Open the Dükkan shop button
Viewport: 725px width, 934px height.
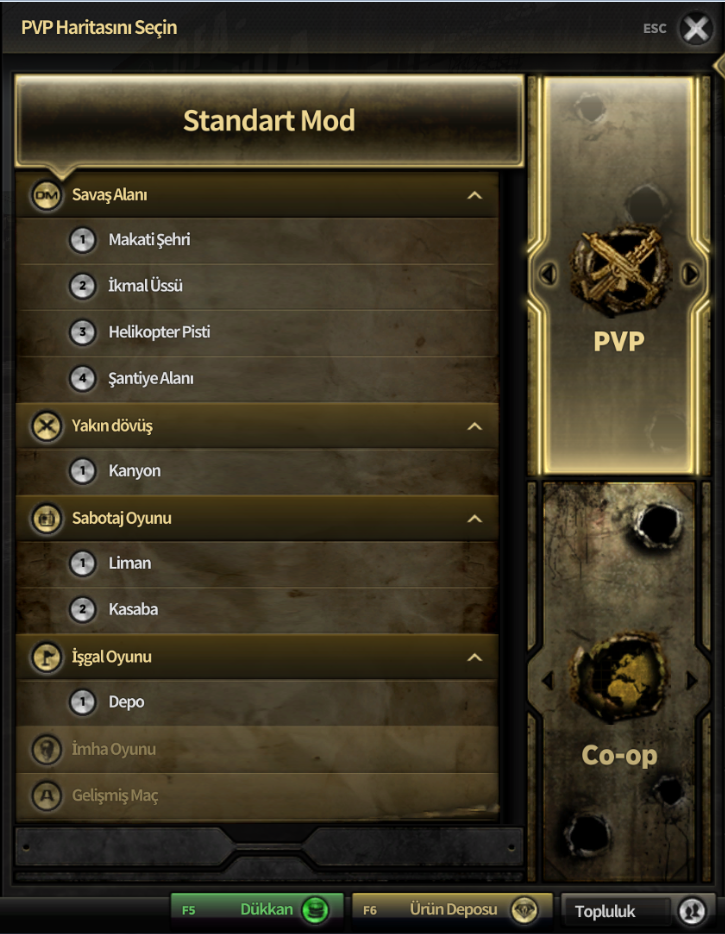257,910
